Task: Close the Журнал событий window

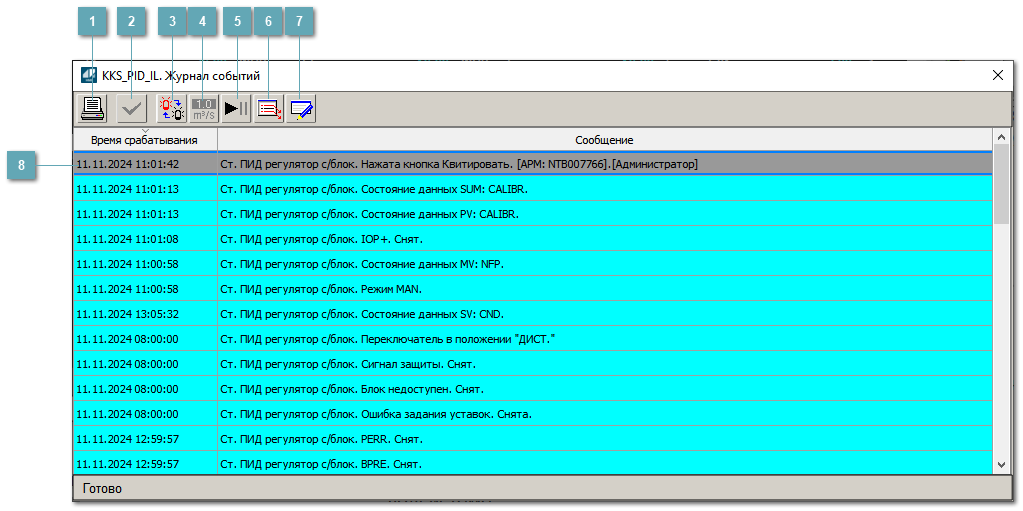Action: point(997,75)
